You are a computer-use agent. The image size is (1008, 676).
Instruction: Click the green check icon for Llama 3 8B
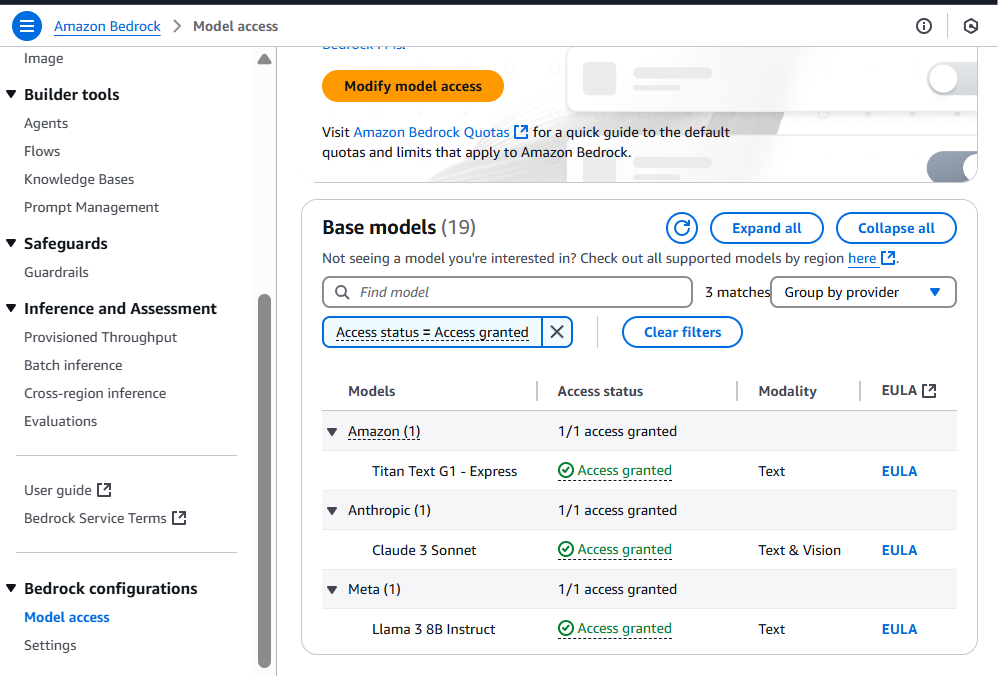(x=566, y=628)
